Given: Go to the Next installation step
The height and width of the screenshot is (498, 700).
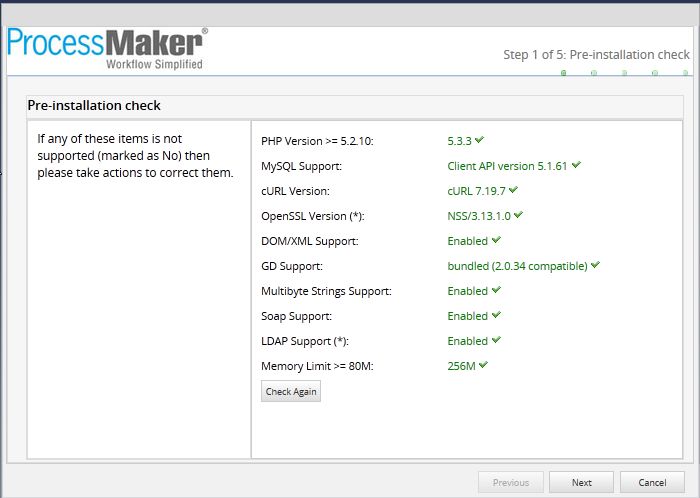Looking at the screenshot, I should (x=581, y=482).
